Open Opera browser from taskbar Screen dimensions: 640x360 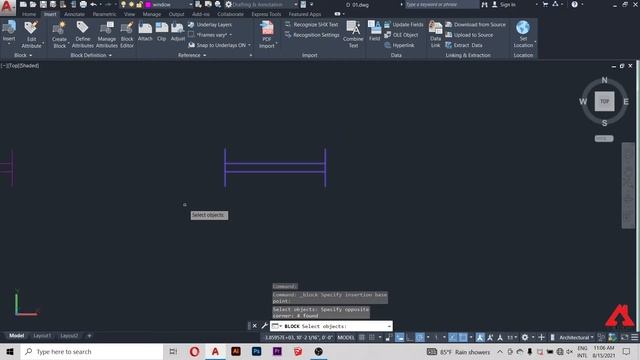[194, 351]
